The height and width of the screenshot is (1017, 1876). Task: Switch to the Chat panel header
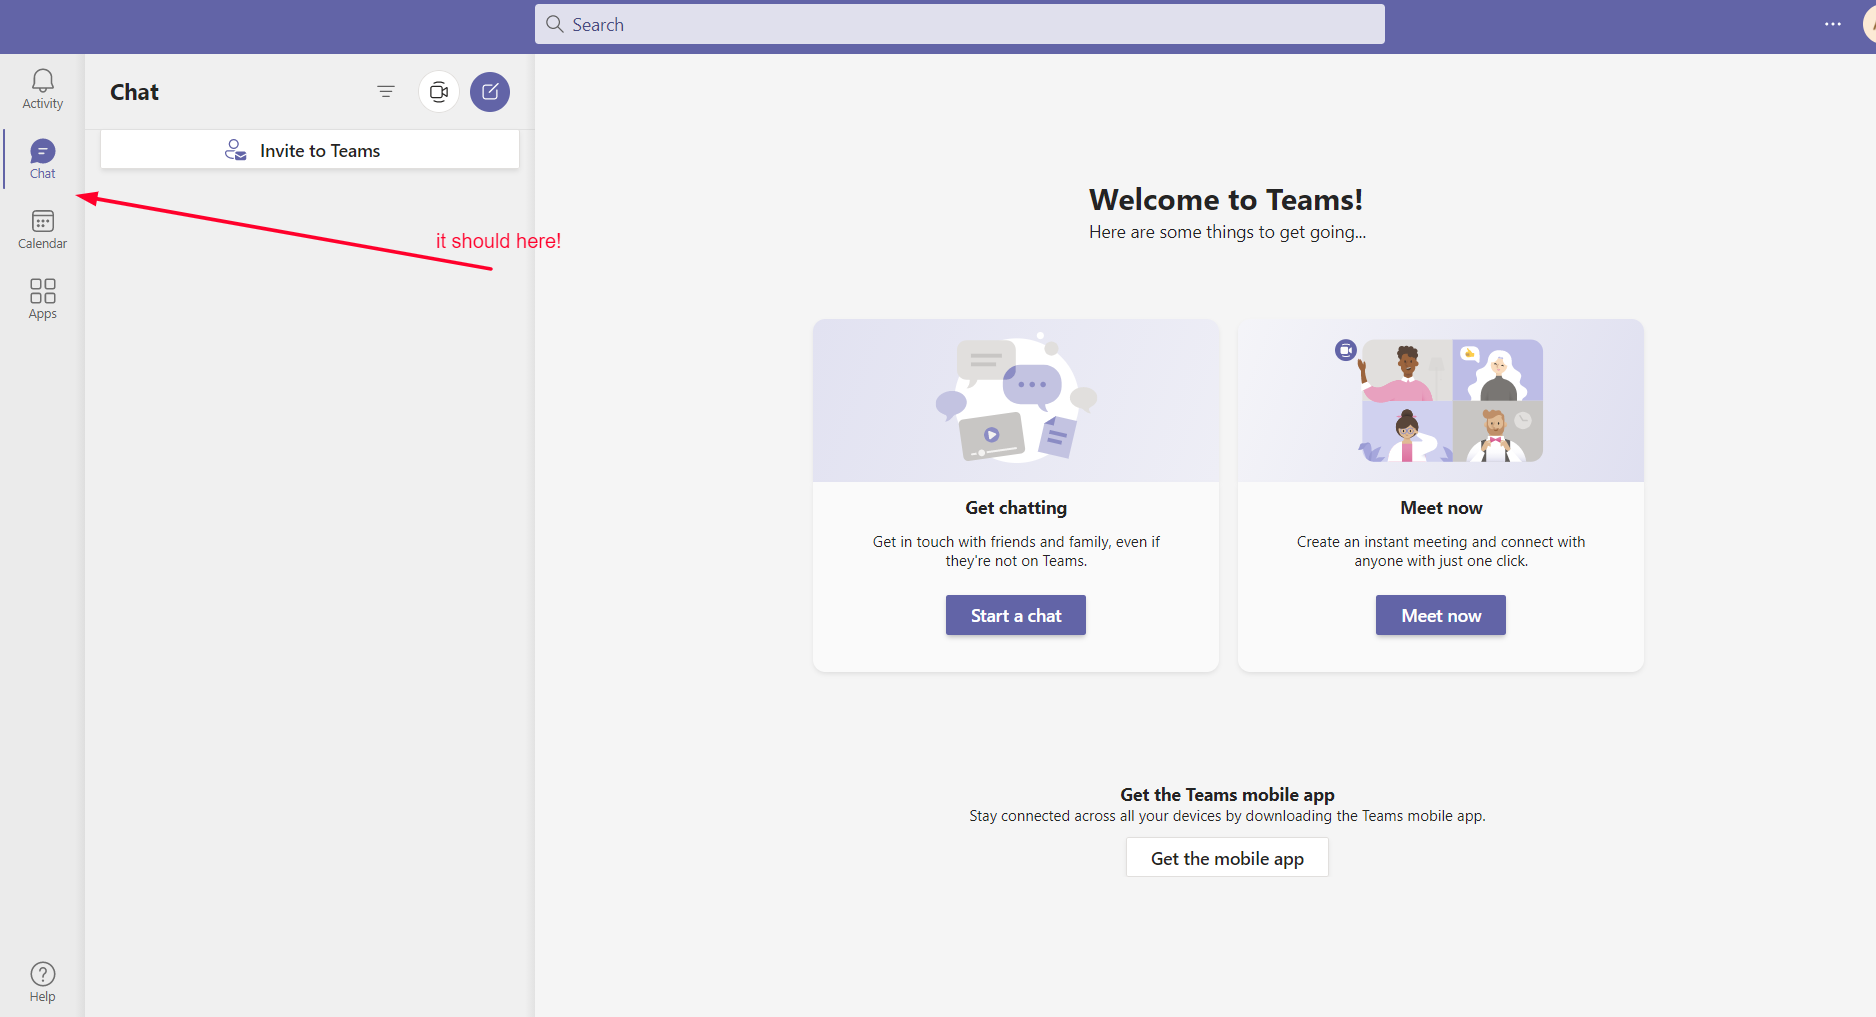coord(133,91)
